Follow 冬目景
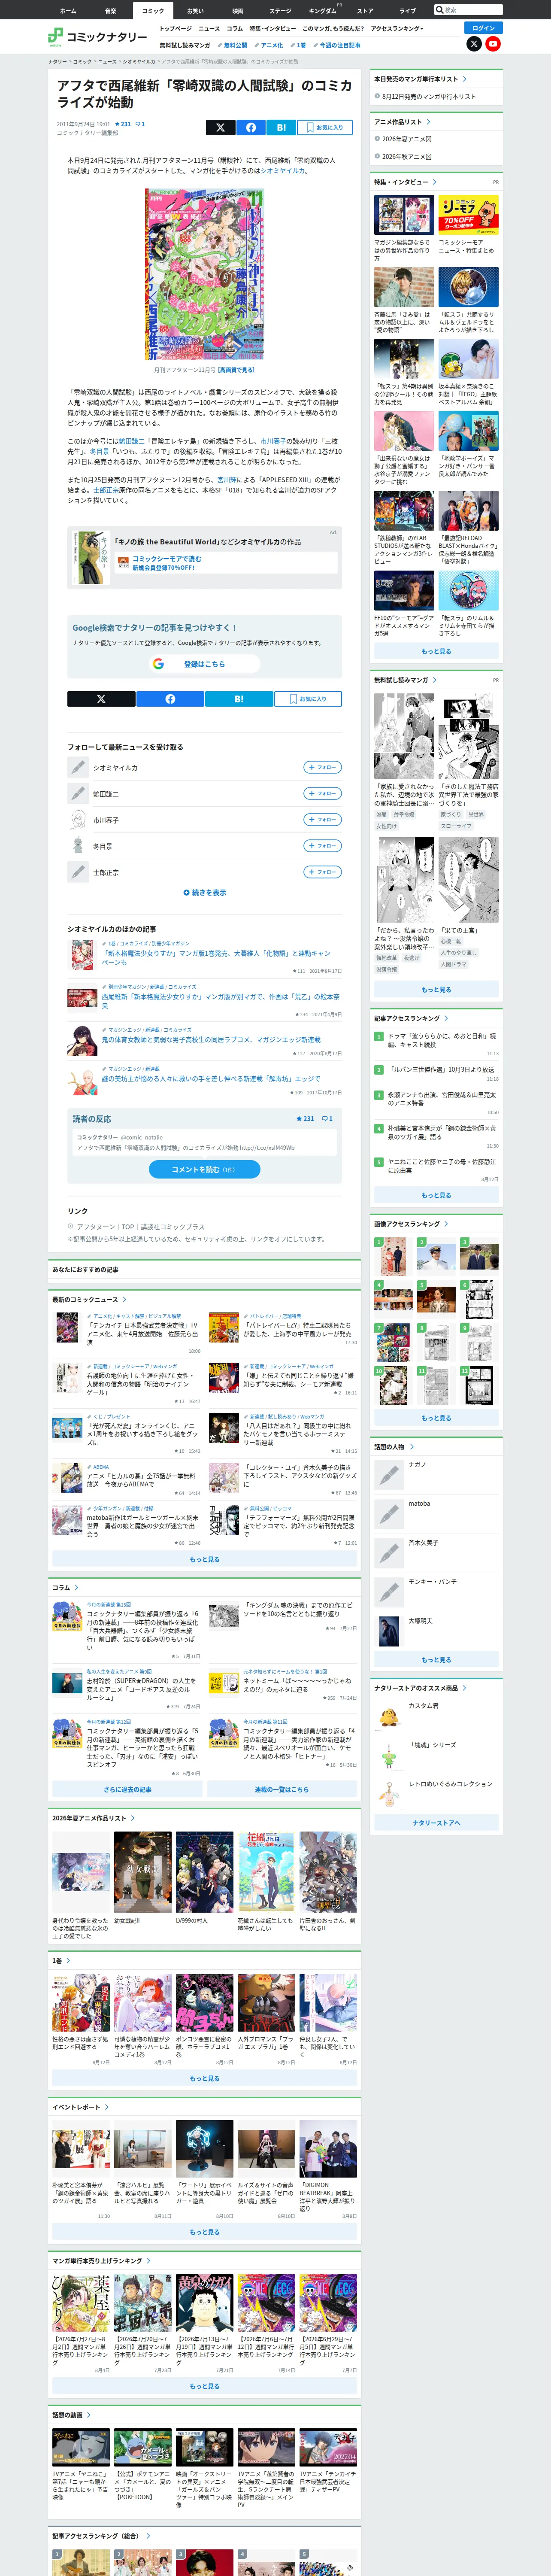 (x=323, y=846)
